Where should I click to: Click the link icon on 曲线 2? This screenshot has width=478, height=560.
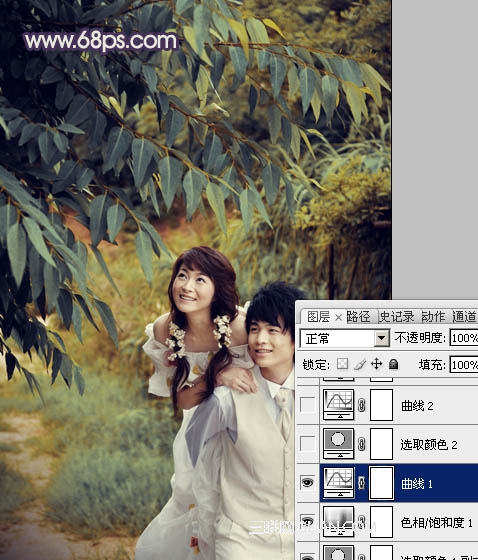[x=362, y=405]
